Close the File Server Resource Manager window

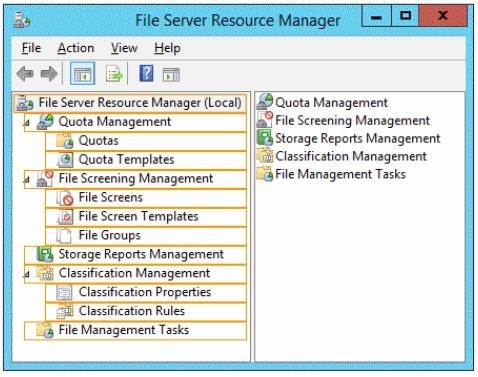coord(443,16)
